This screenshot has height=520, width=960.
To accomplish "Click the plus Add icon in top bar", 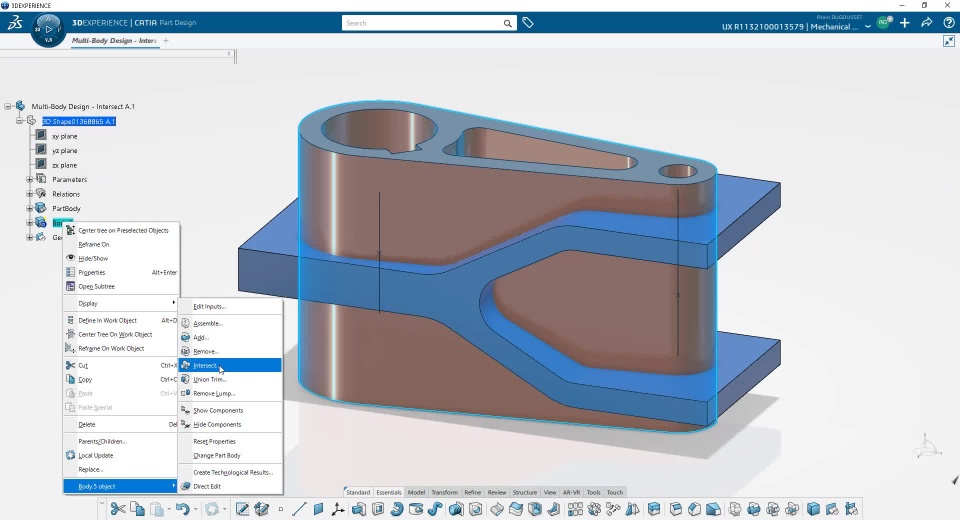I will coord(905,23).
